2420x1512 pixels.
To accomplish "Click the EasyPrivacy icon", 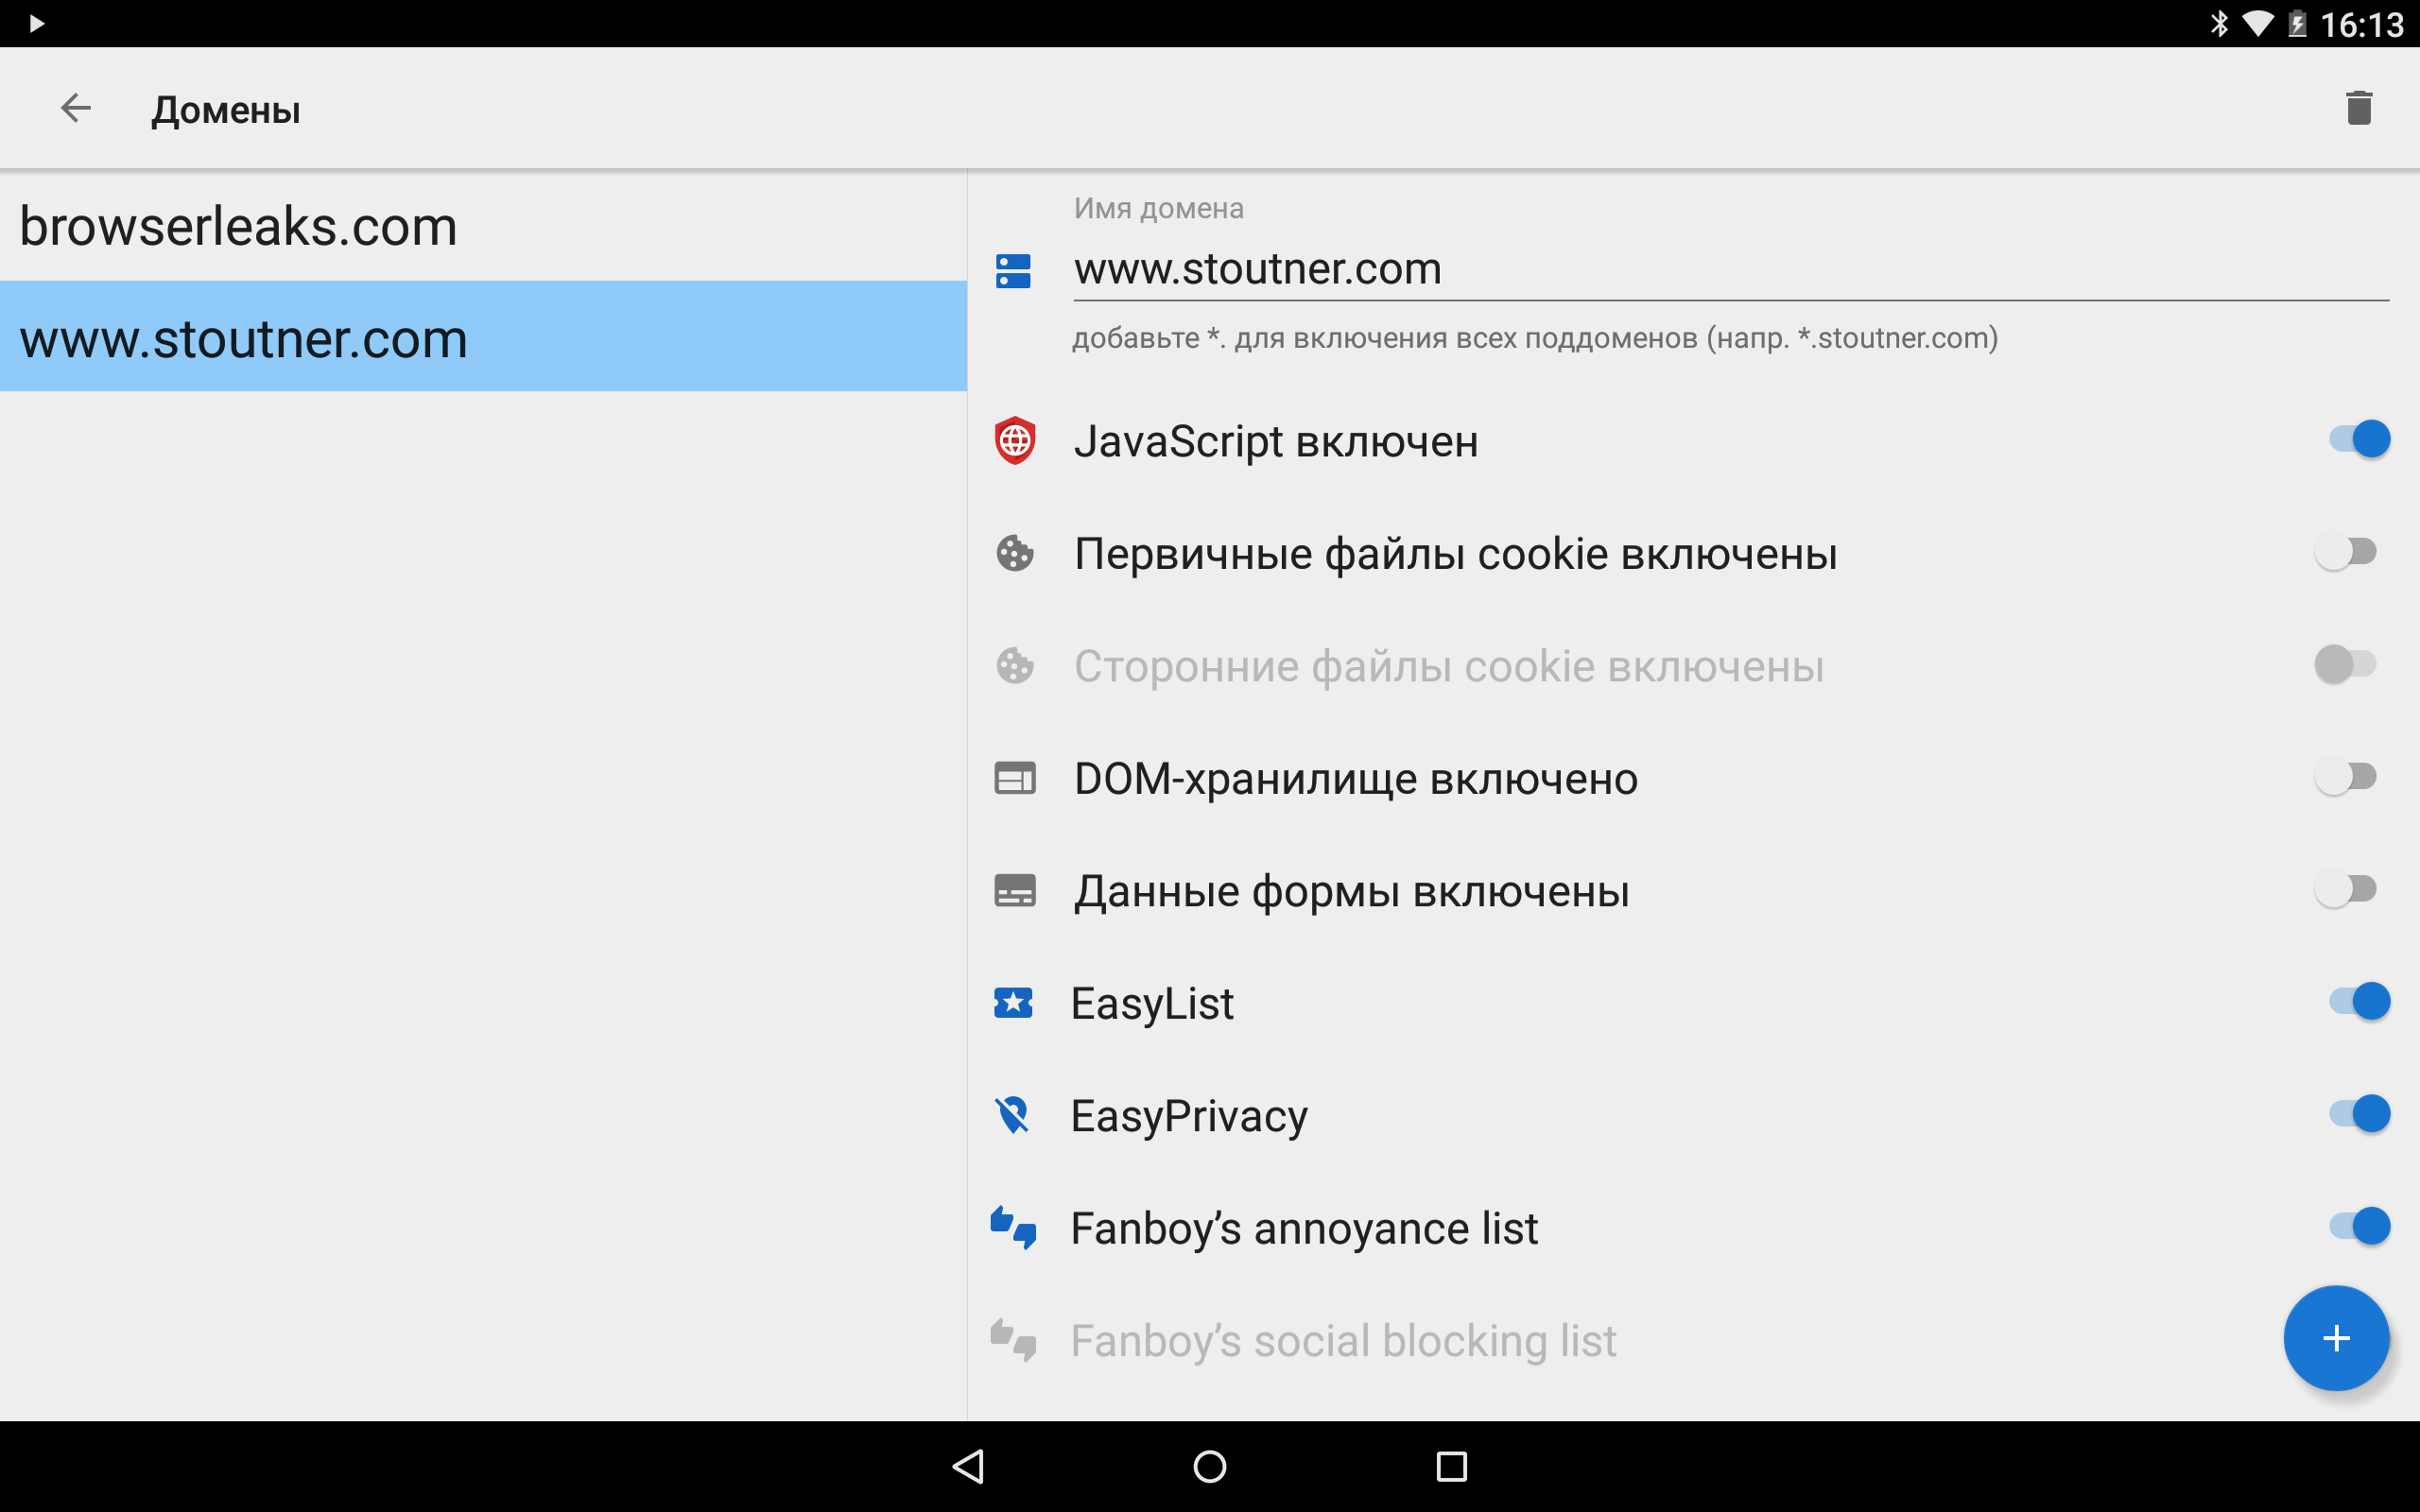I will pyautogui.click(x=1013, y=1115).
